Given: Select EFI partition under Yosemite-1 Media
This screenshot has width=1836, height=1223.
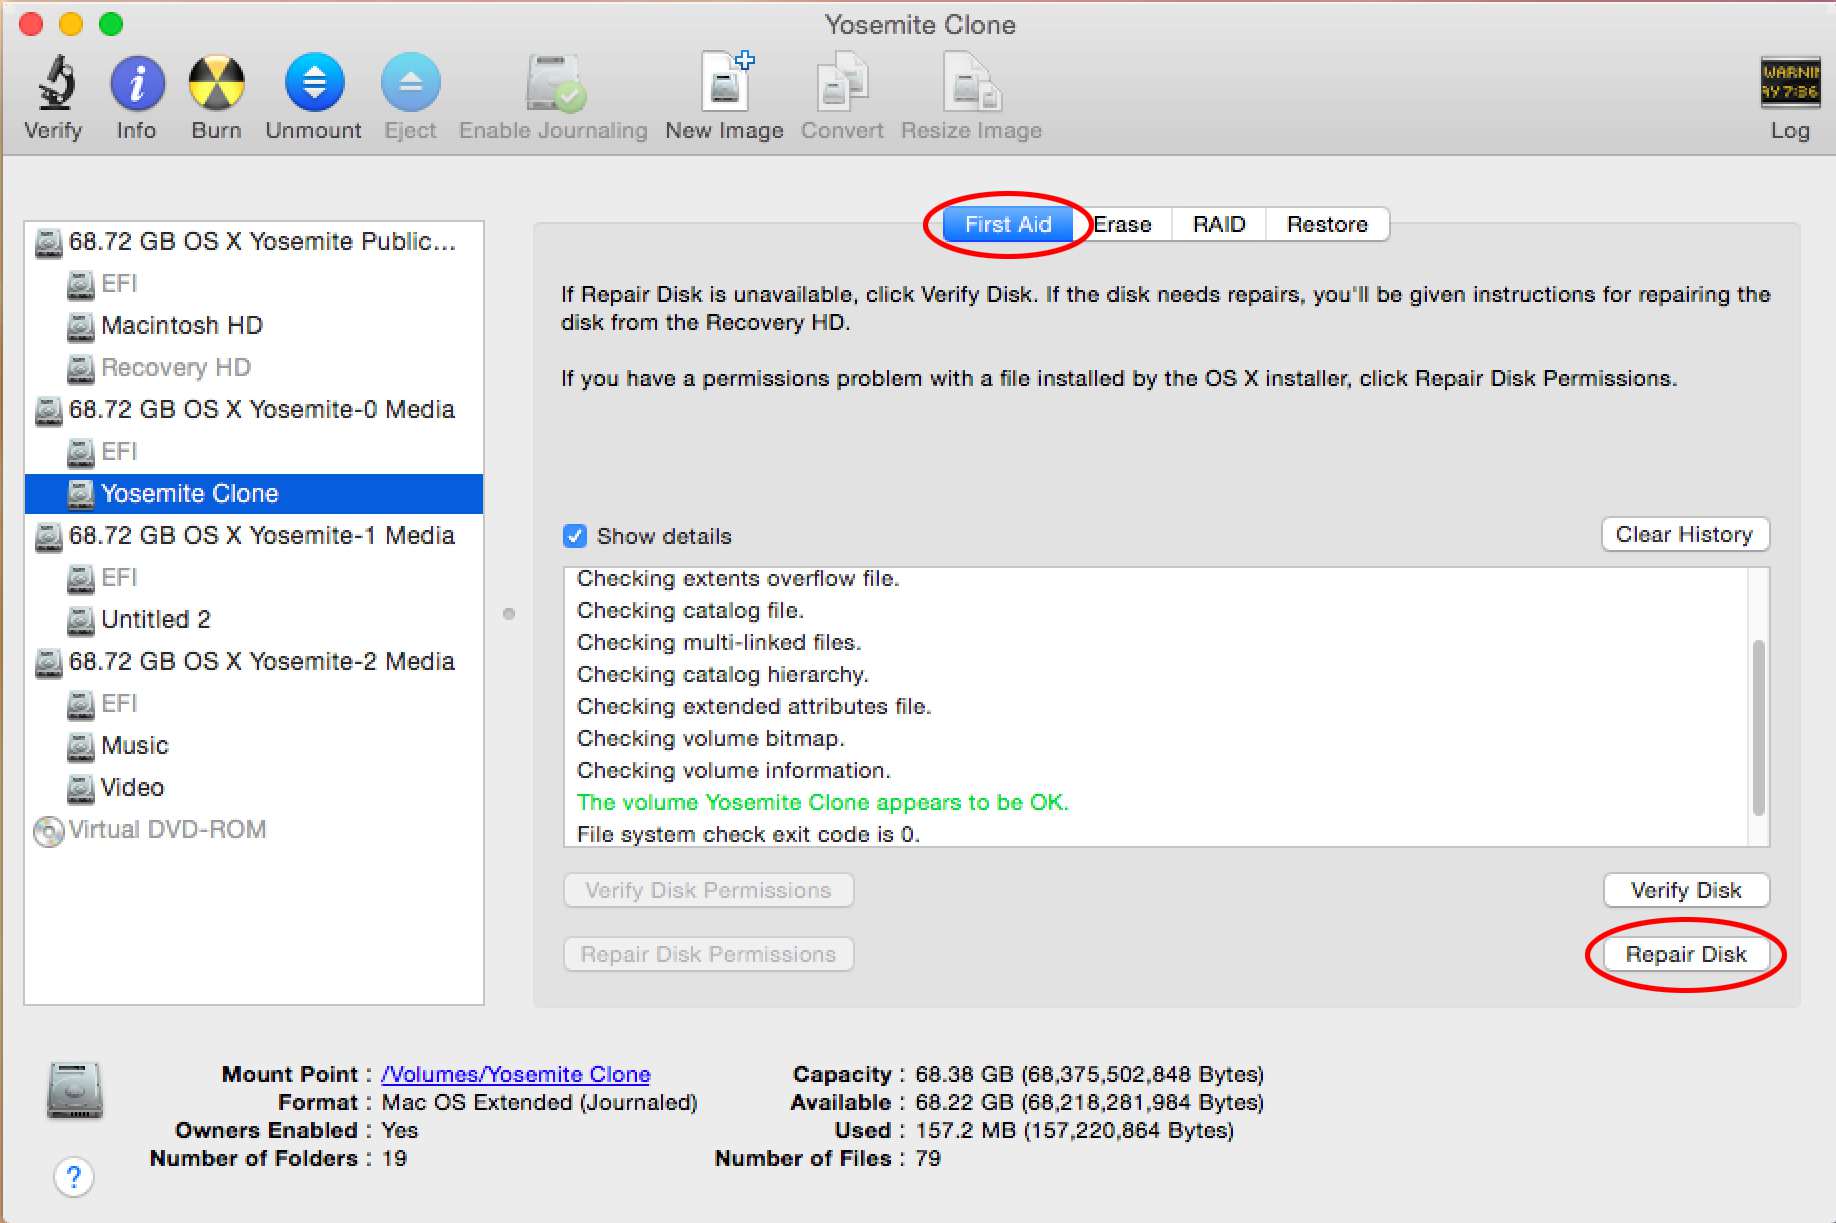Looking at the screenshot, I should click(x=254, y=578).
